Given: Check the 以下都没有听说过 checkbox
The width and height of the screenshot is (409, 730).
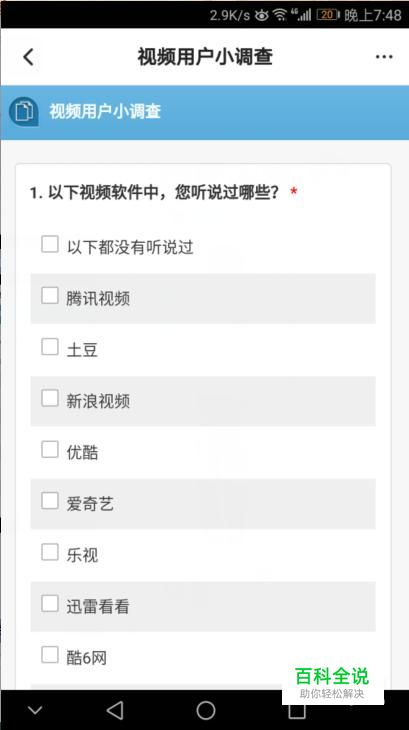Looking at the screenshot, I should (x=50, y=244).
